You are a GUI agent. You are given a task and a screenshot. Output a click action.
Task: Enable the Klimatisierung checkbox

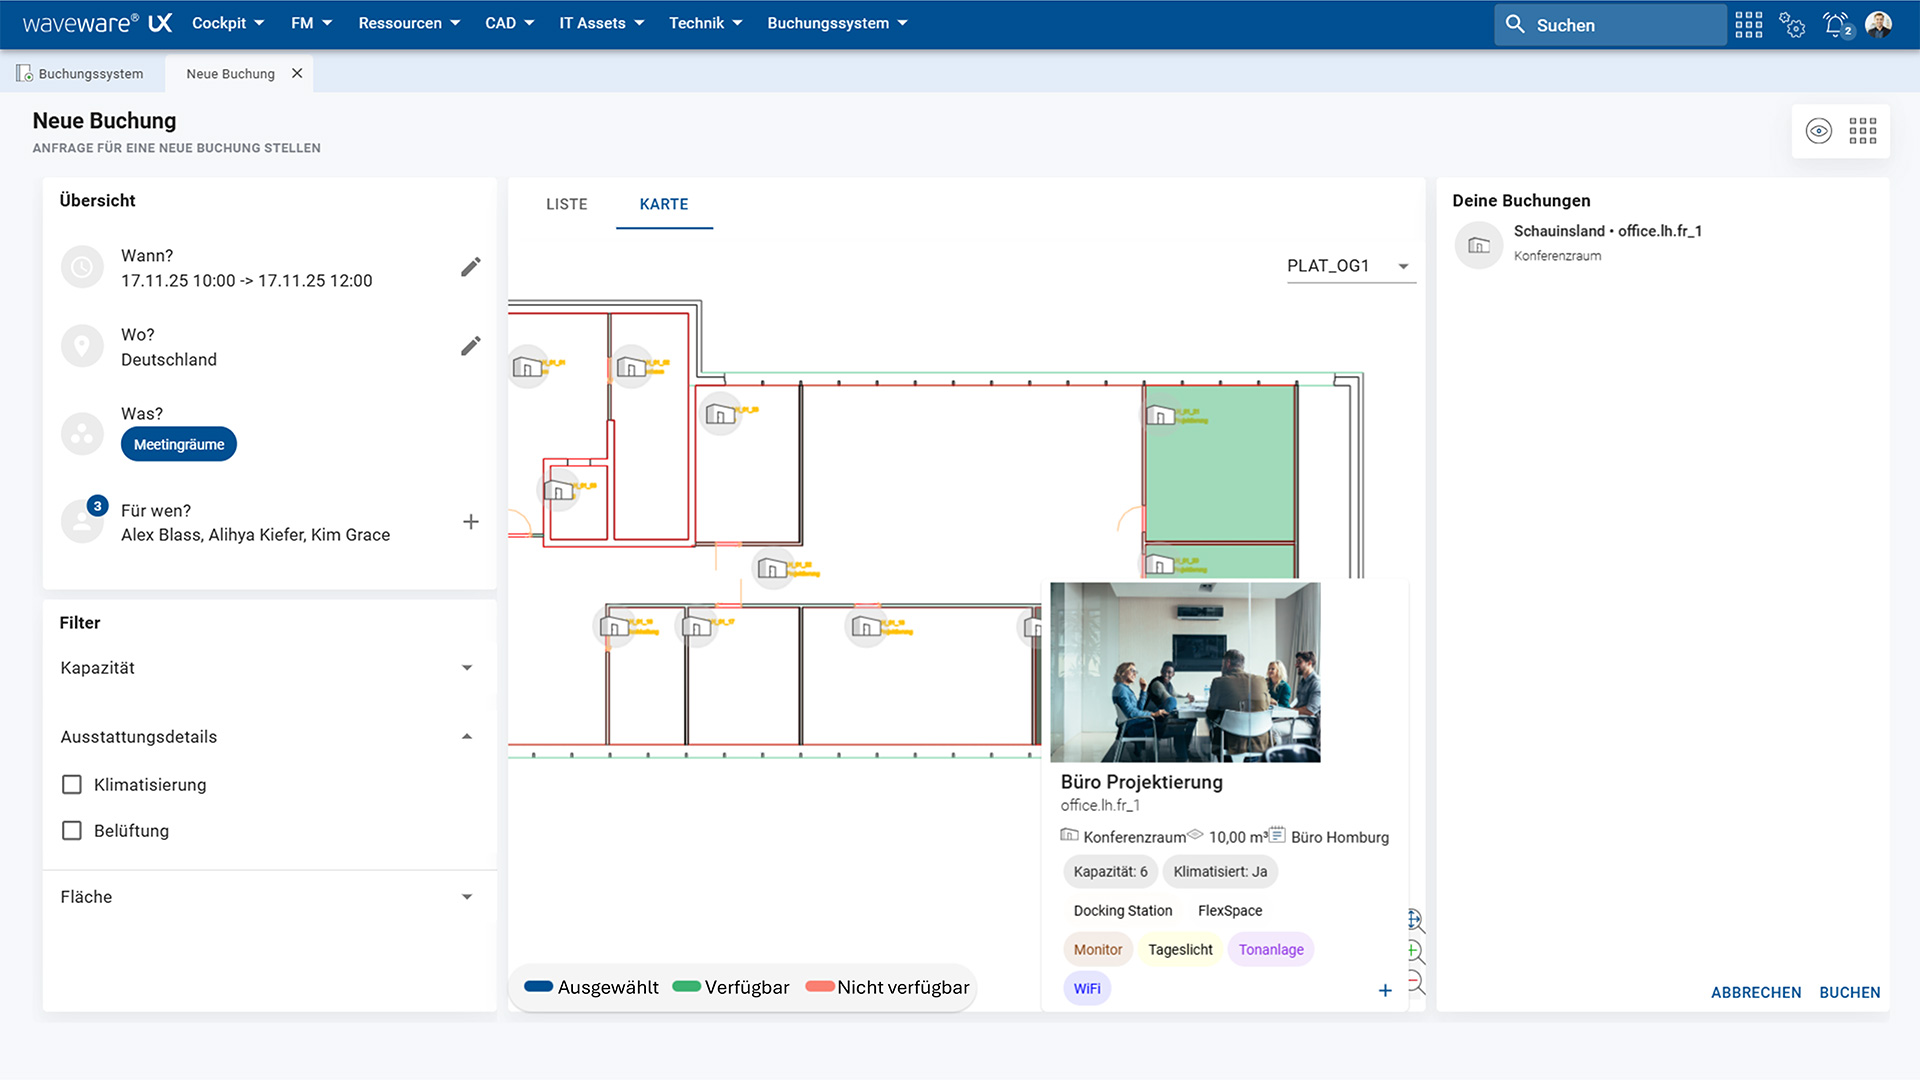(x=72, y=785)
